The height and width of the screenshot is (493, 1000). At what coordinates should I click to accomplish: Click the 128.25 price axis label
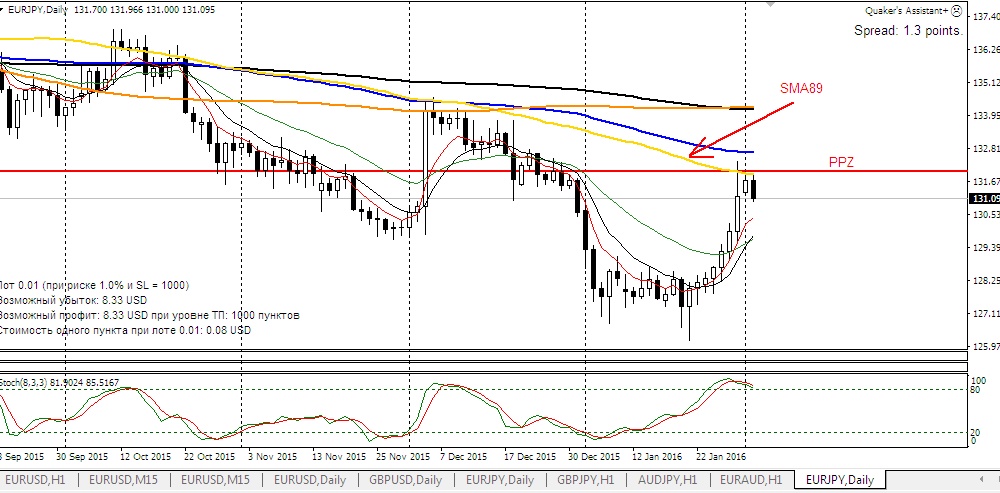click(986, 281)
